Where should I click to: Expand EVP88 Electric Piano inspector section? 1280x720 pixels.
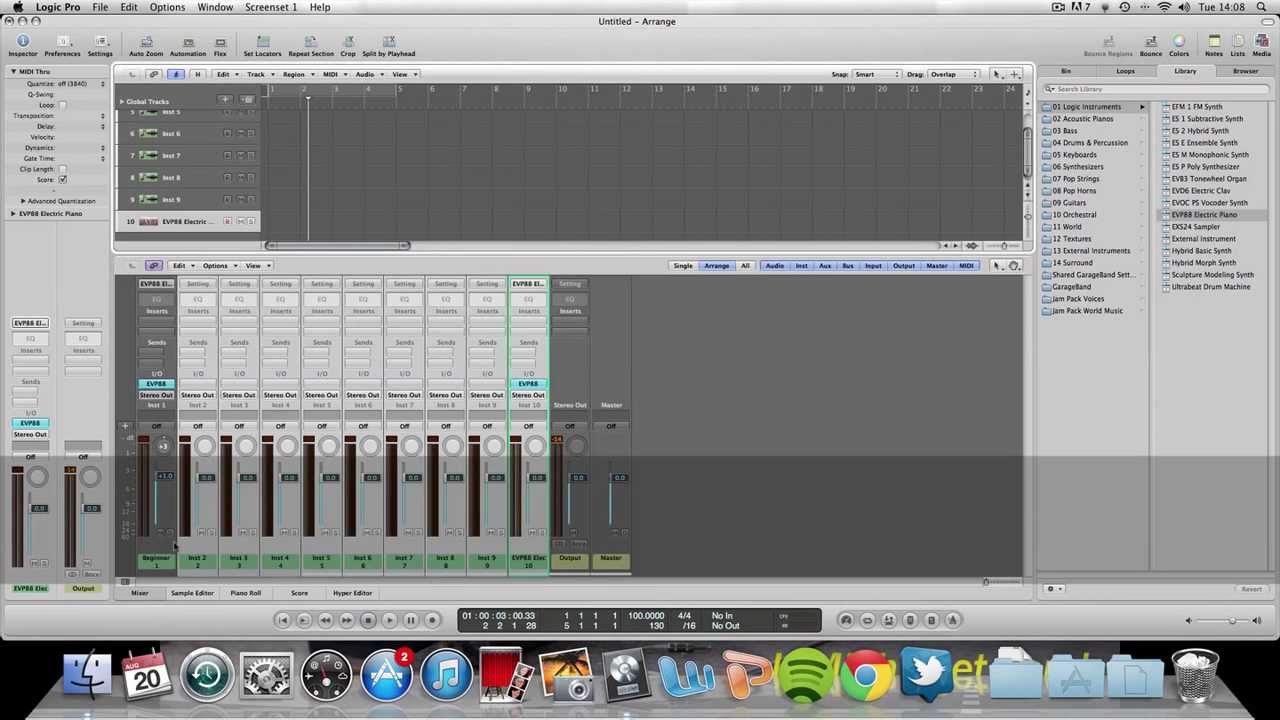[x=13, y=213]
